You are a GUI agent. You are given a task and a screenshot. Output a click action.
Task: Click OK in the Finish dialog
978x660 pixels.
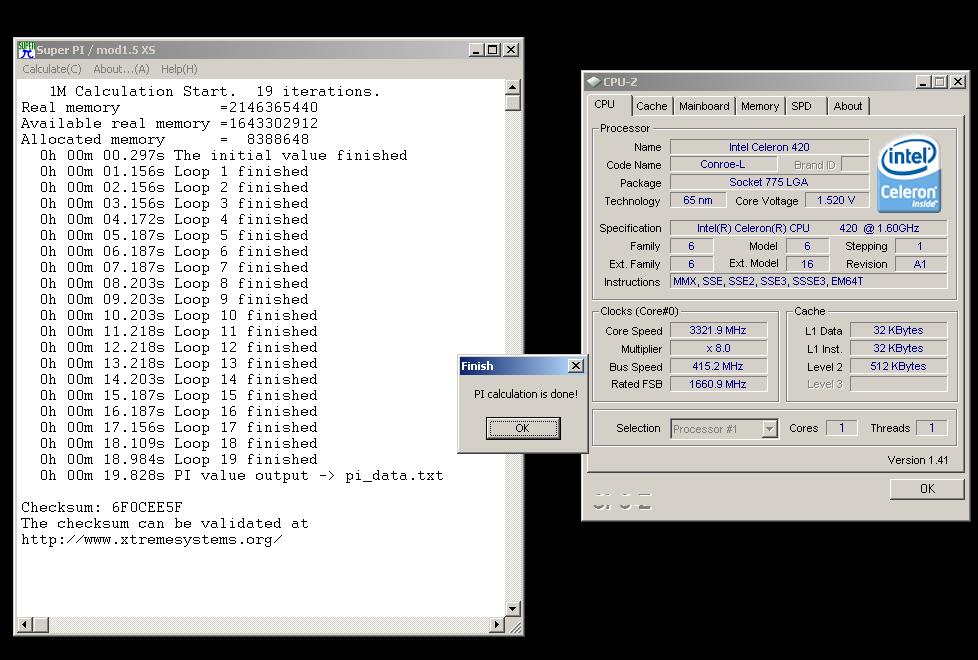click(x=523, y=428)
